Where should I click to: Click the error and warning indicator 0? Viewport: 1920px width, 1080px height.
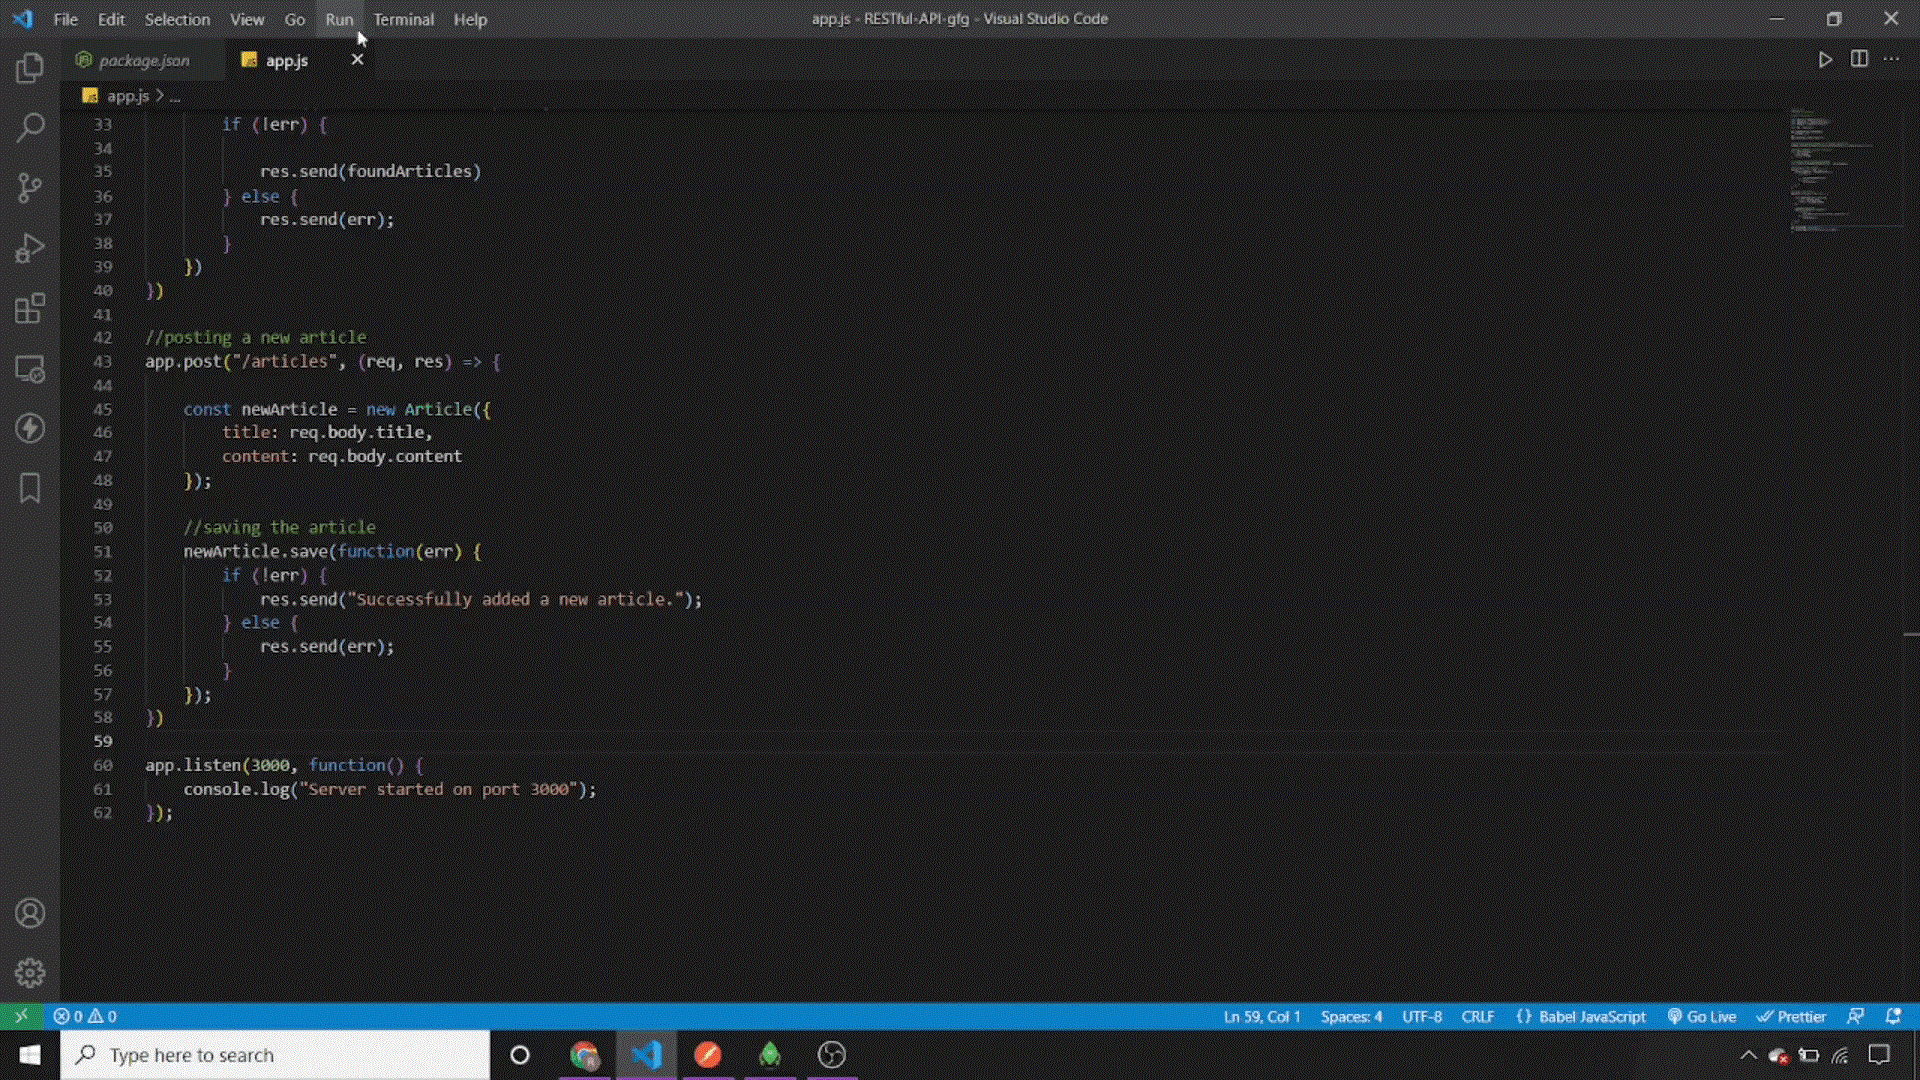(x=84, y=1015)
